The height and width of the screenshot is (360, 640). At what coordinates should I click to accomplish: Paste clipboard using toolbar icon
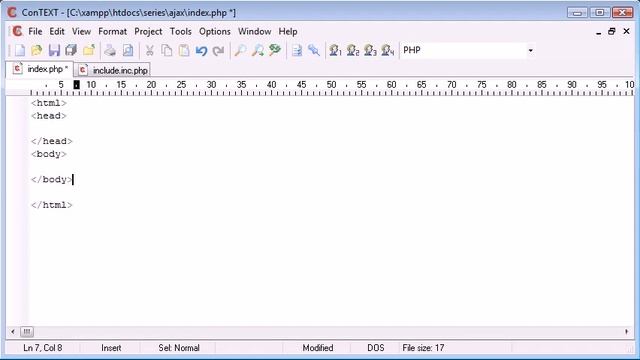click(x=184, y=51)
